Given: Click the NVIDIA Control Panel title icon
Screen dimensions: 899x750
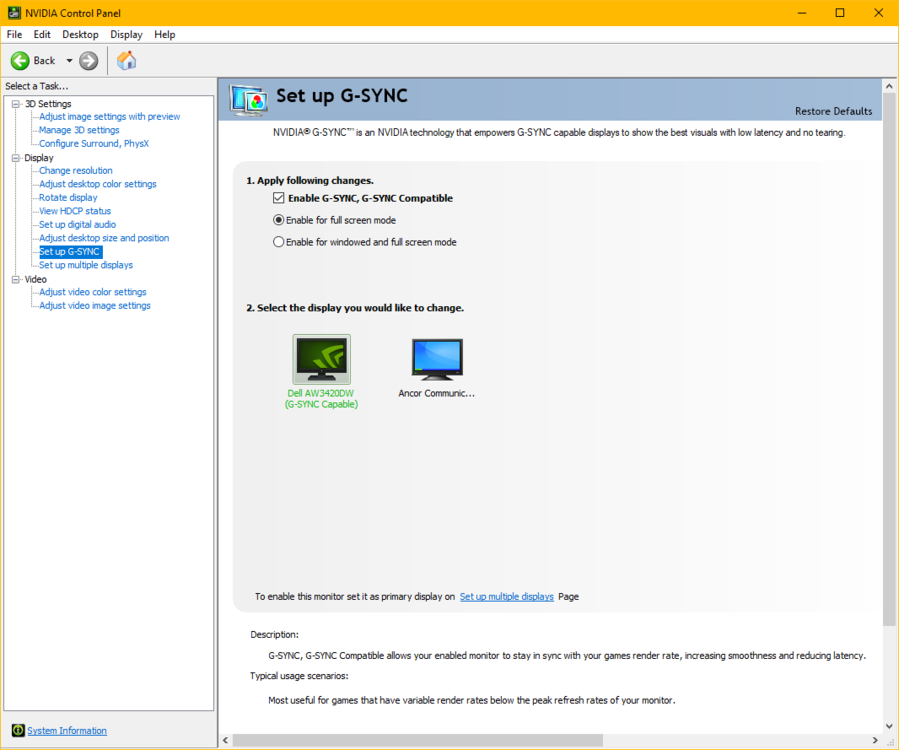Looking at the screenshot, I should [x=14, y=13].
